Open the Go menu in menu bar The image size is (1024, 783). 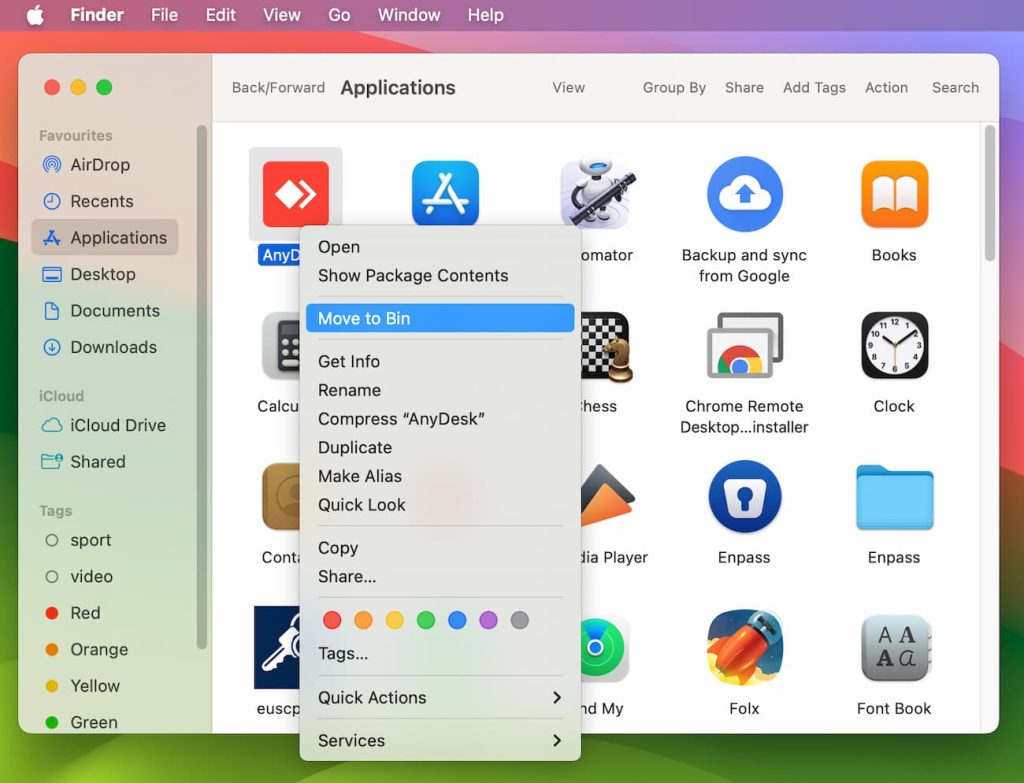(x=339, y=15)
